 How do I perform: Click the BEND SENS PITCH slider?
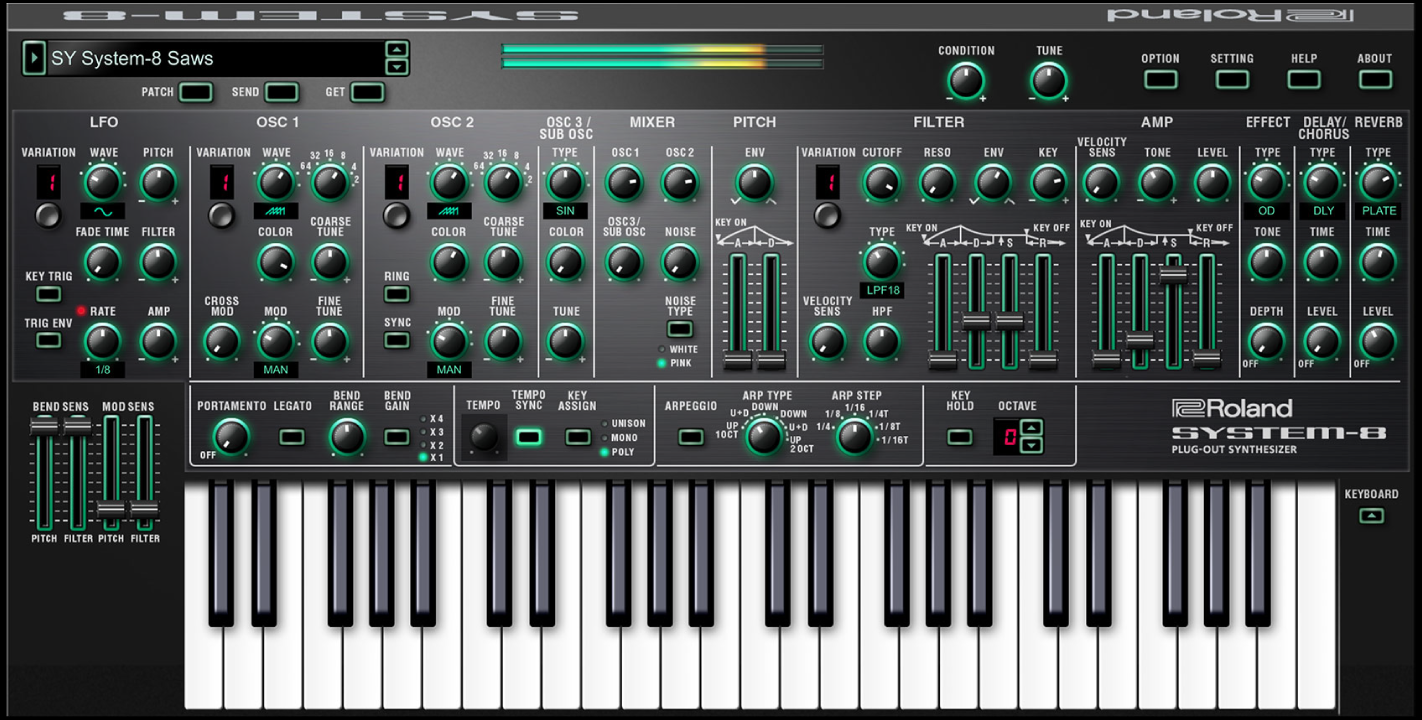pos(43,426)
